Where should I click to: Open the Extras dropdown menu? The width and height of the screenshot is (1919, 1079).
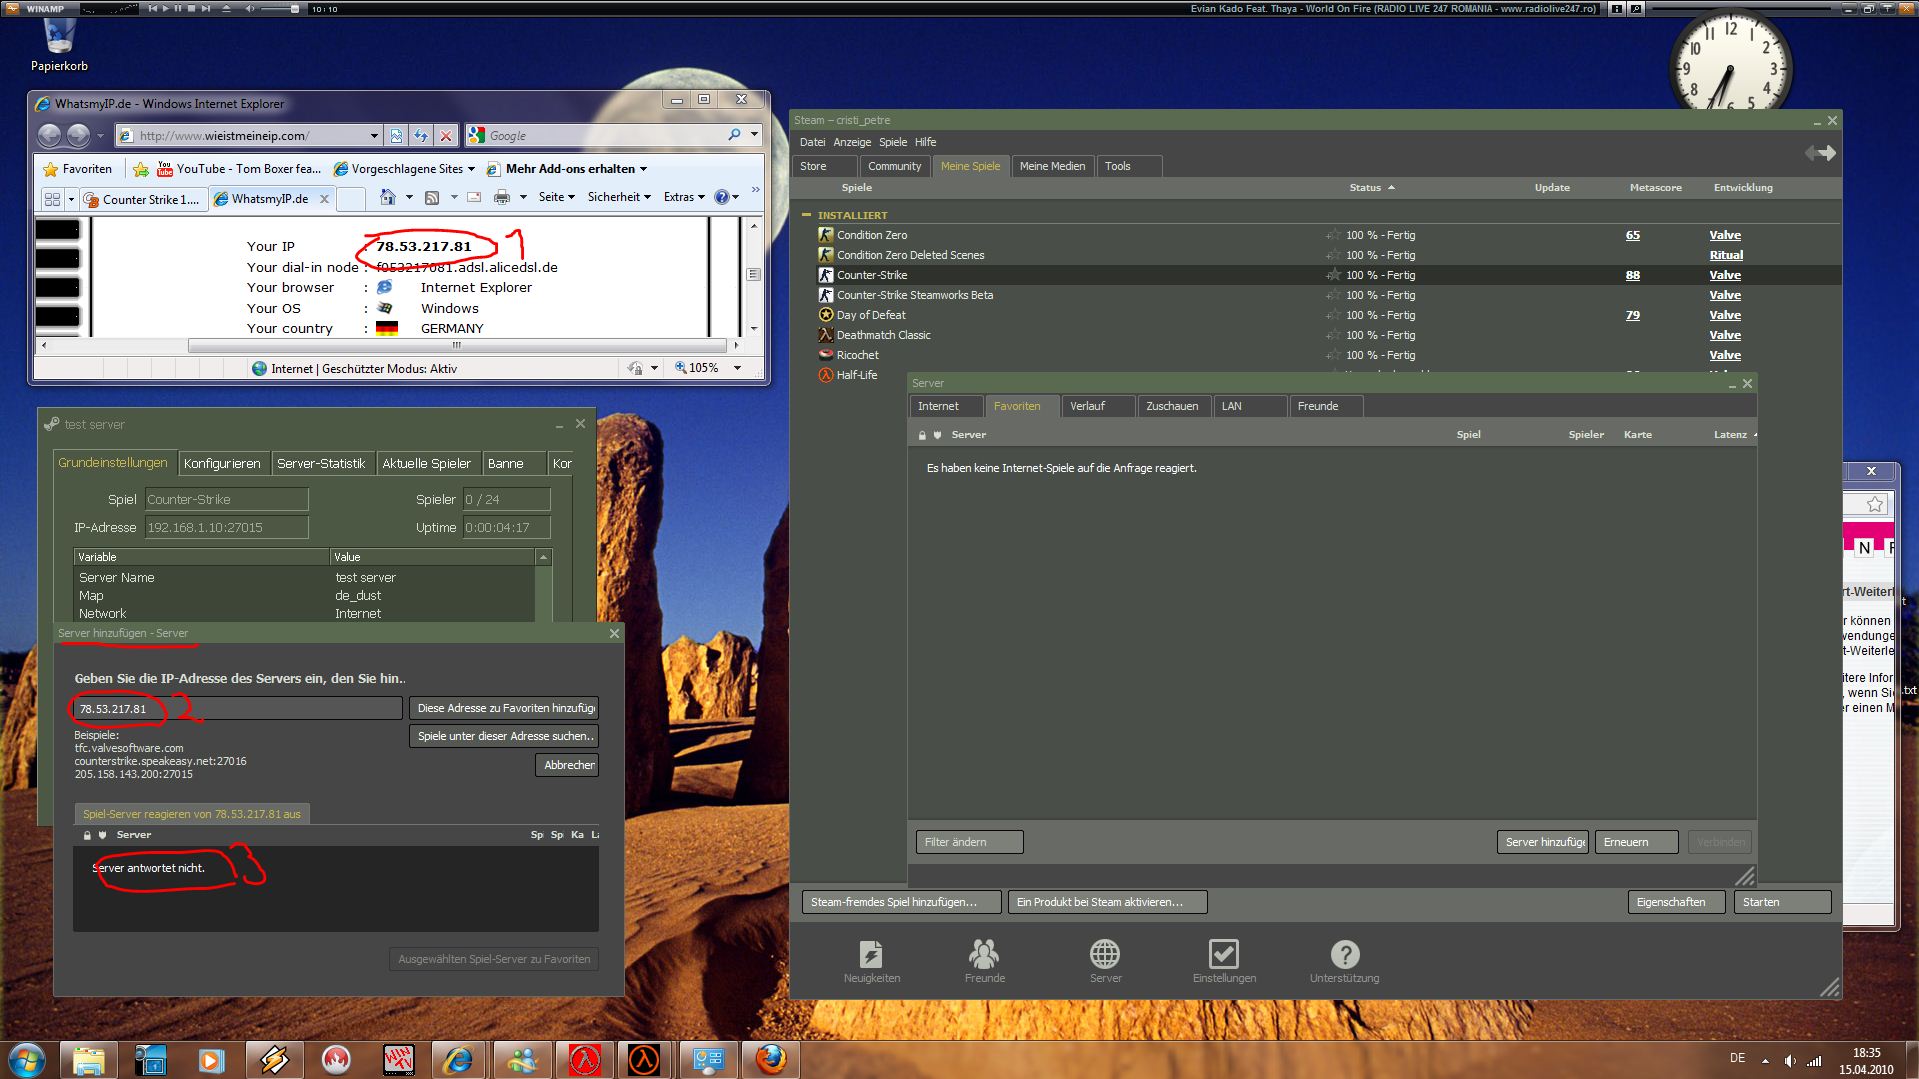(685, 197)
